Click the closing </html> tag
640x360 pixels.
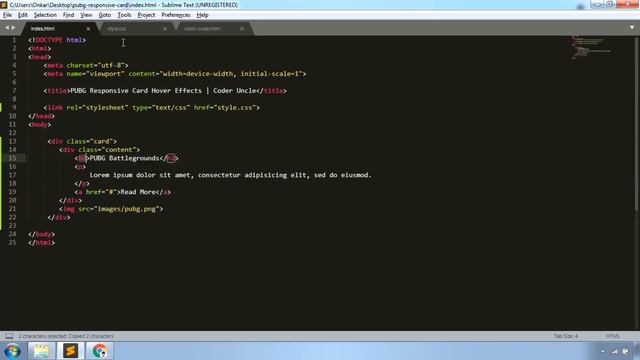41,242
